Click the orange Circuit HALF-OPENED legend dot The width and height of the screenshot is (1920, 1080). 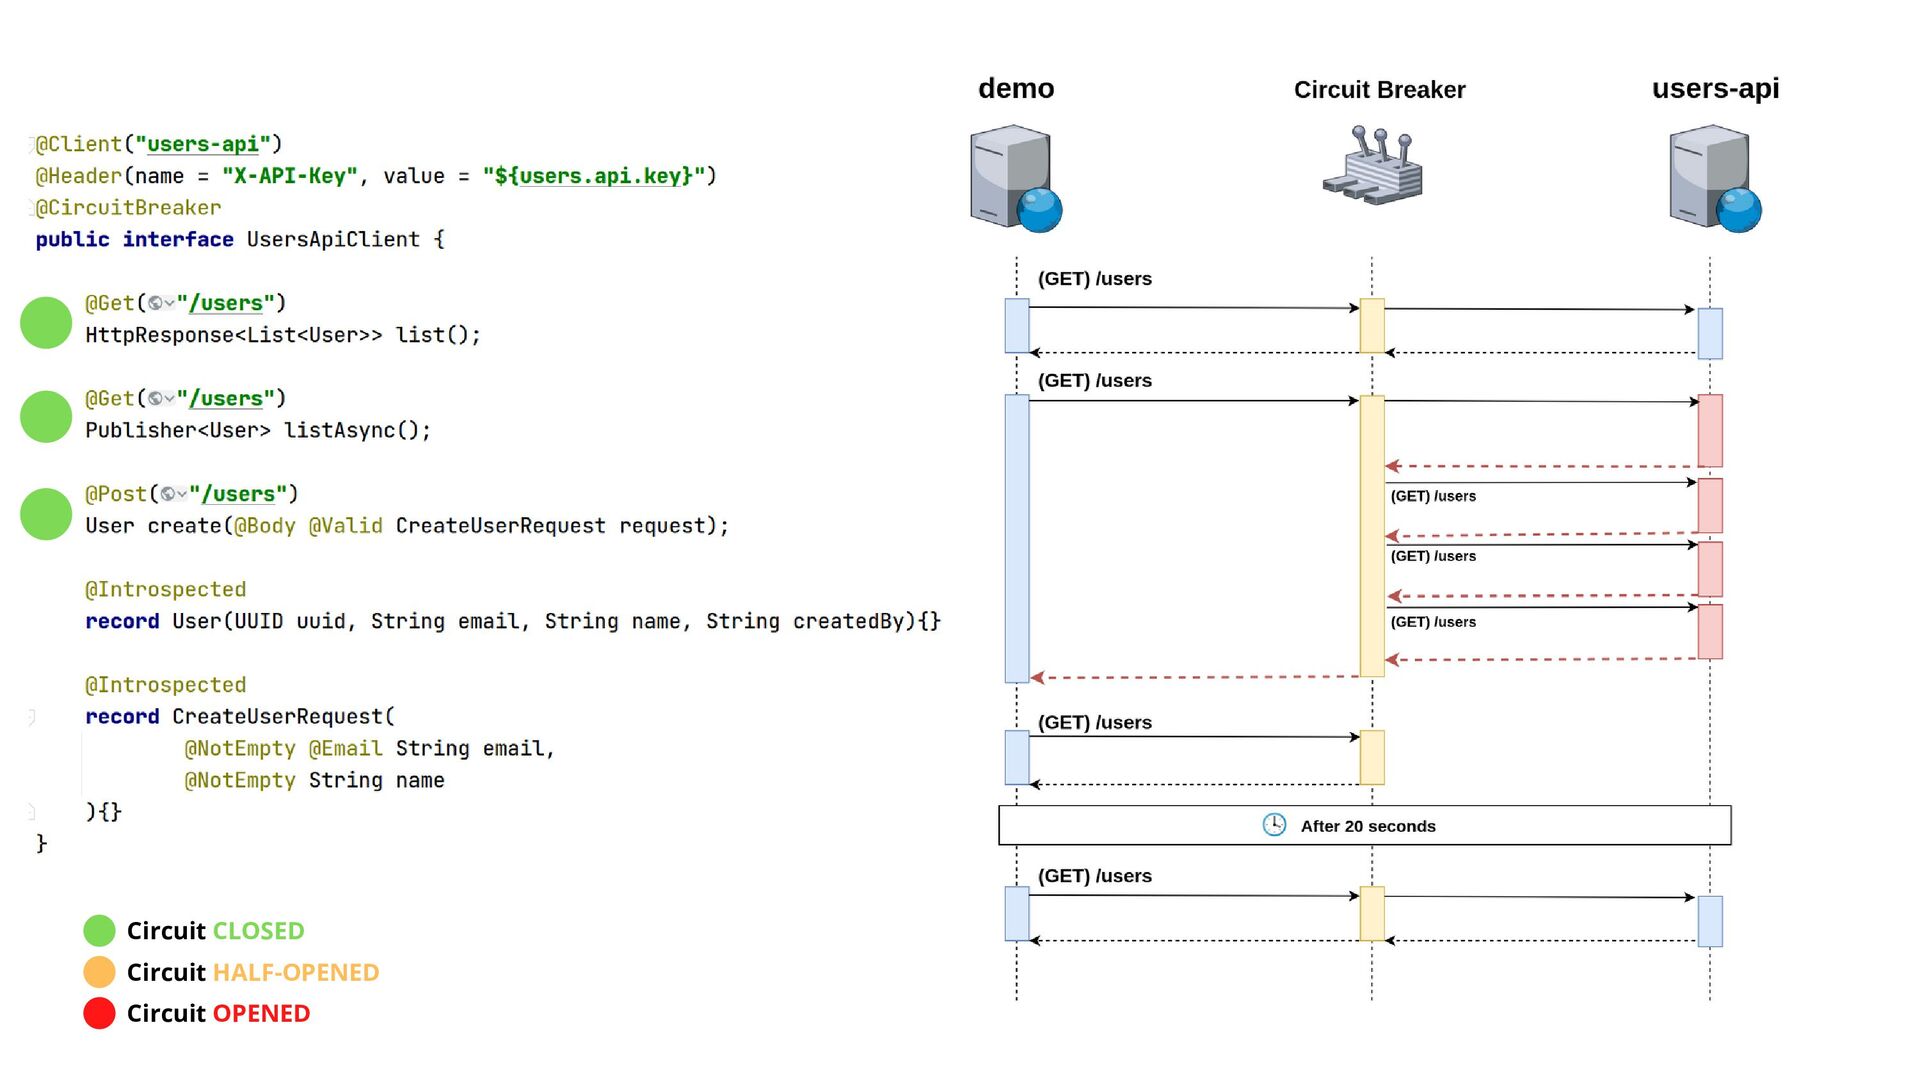click(x=99, y=972)
